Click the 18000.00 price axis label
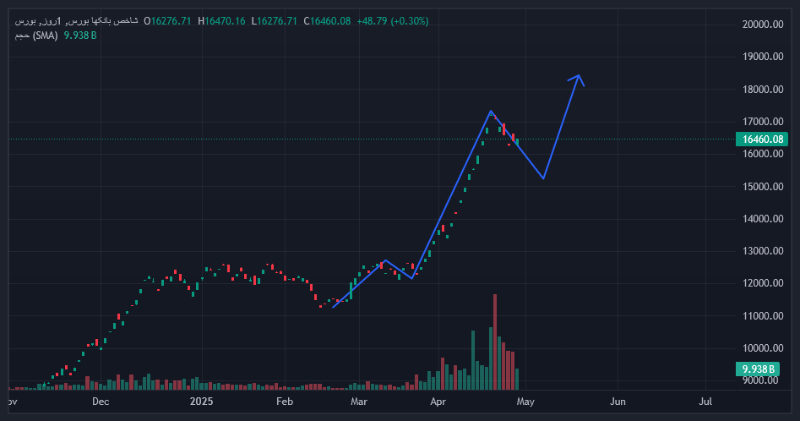The image size is (800, 421). pos(763,89)
